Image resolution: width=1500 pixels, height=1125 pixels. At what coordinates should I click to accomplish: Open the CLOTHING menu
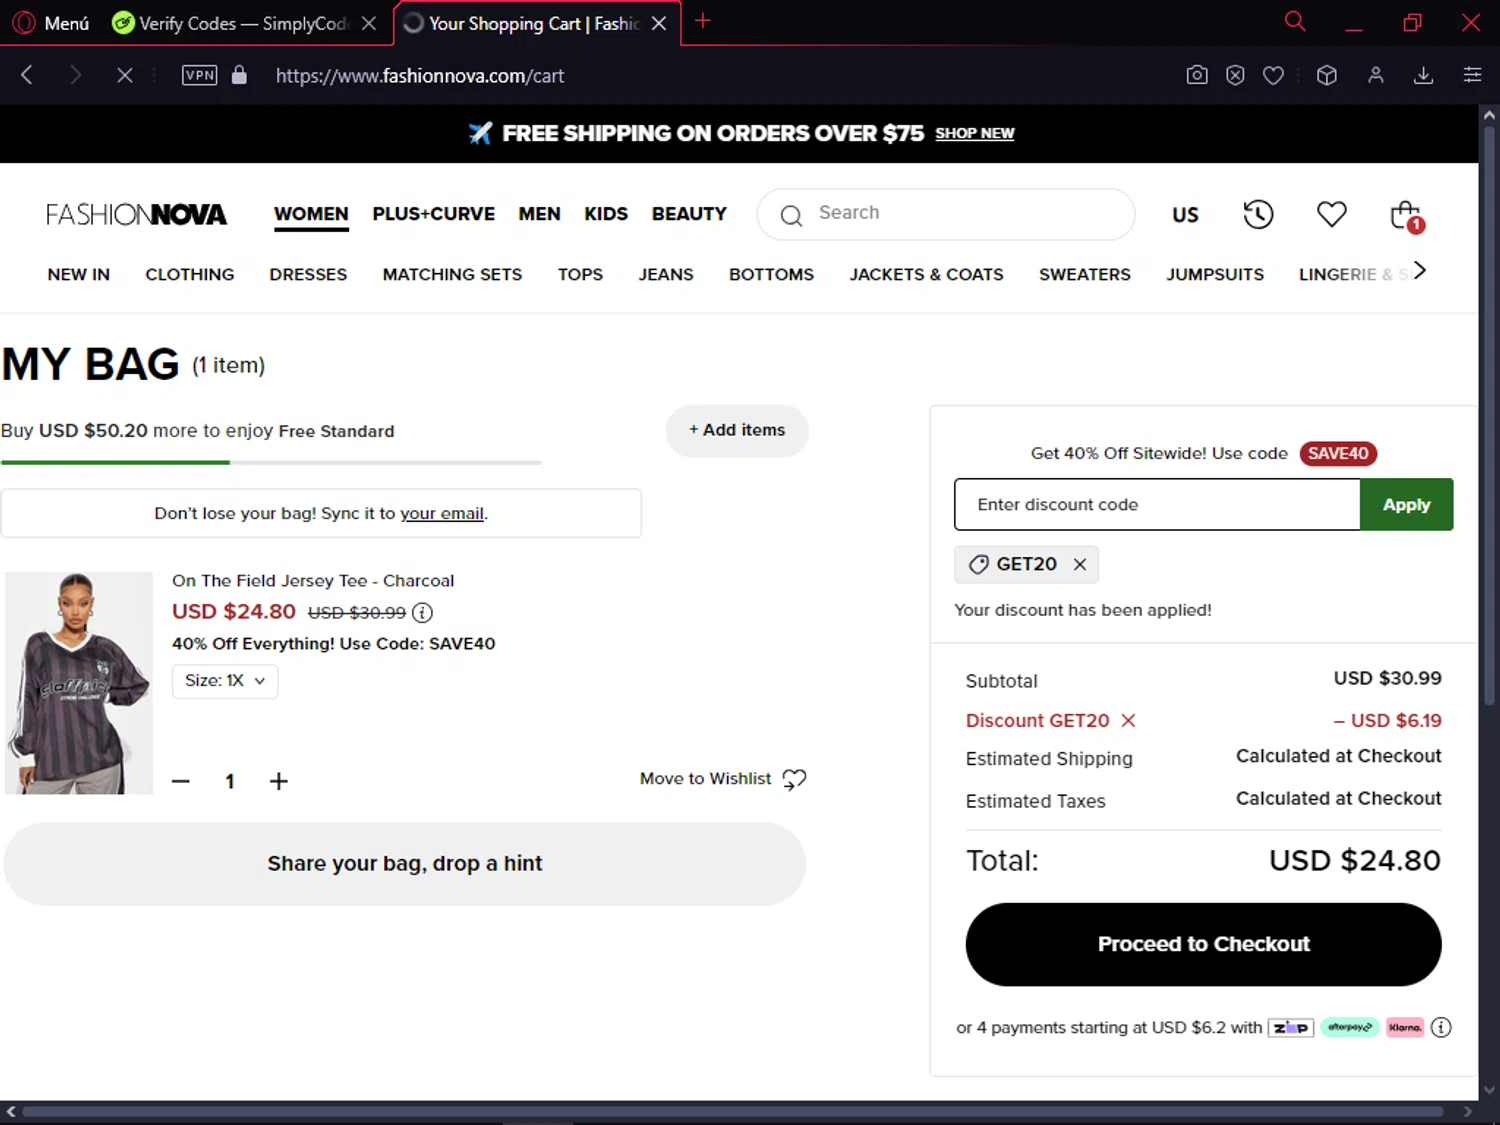(190, 274)
